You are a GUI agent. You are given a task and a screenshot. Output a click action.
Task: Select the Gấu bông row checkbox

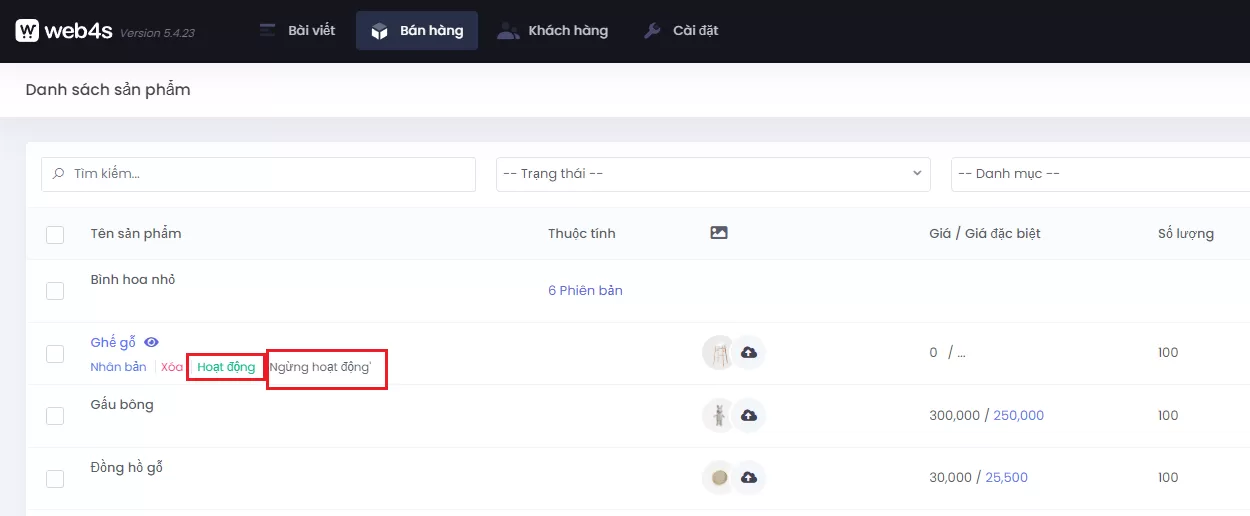pyautogui.click(x=55, y=416)
